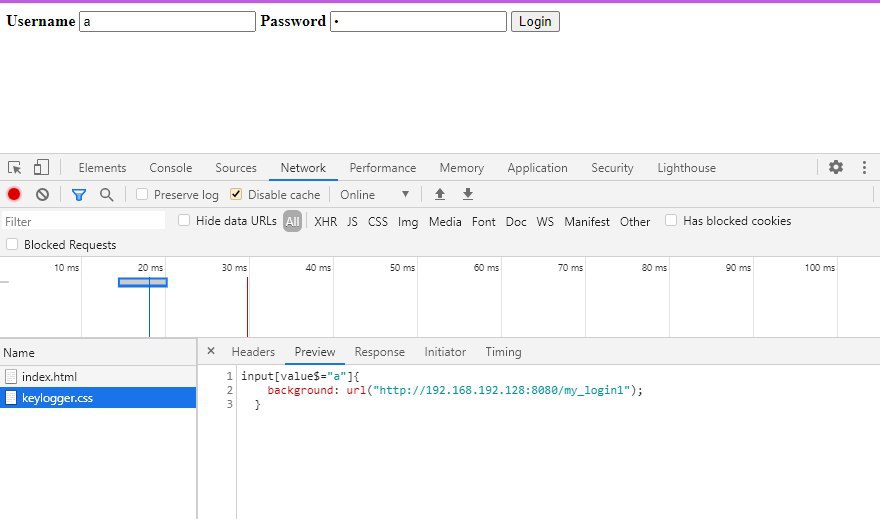View the Headers tab of request
Viewport: 880px width, 519px height.
(x=253, y=352)
